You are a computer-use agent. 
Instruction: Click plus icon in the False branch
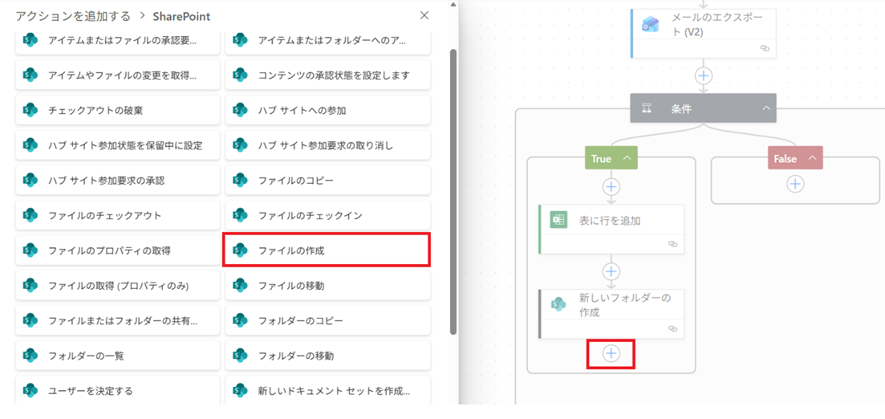pos(795,184)
